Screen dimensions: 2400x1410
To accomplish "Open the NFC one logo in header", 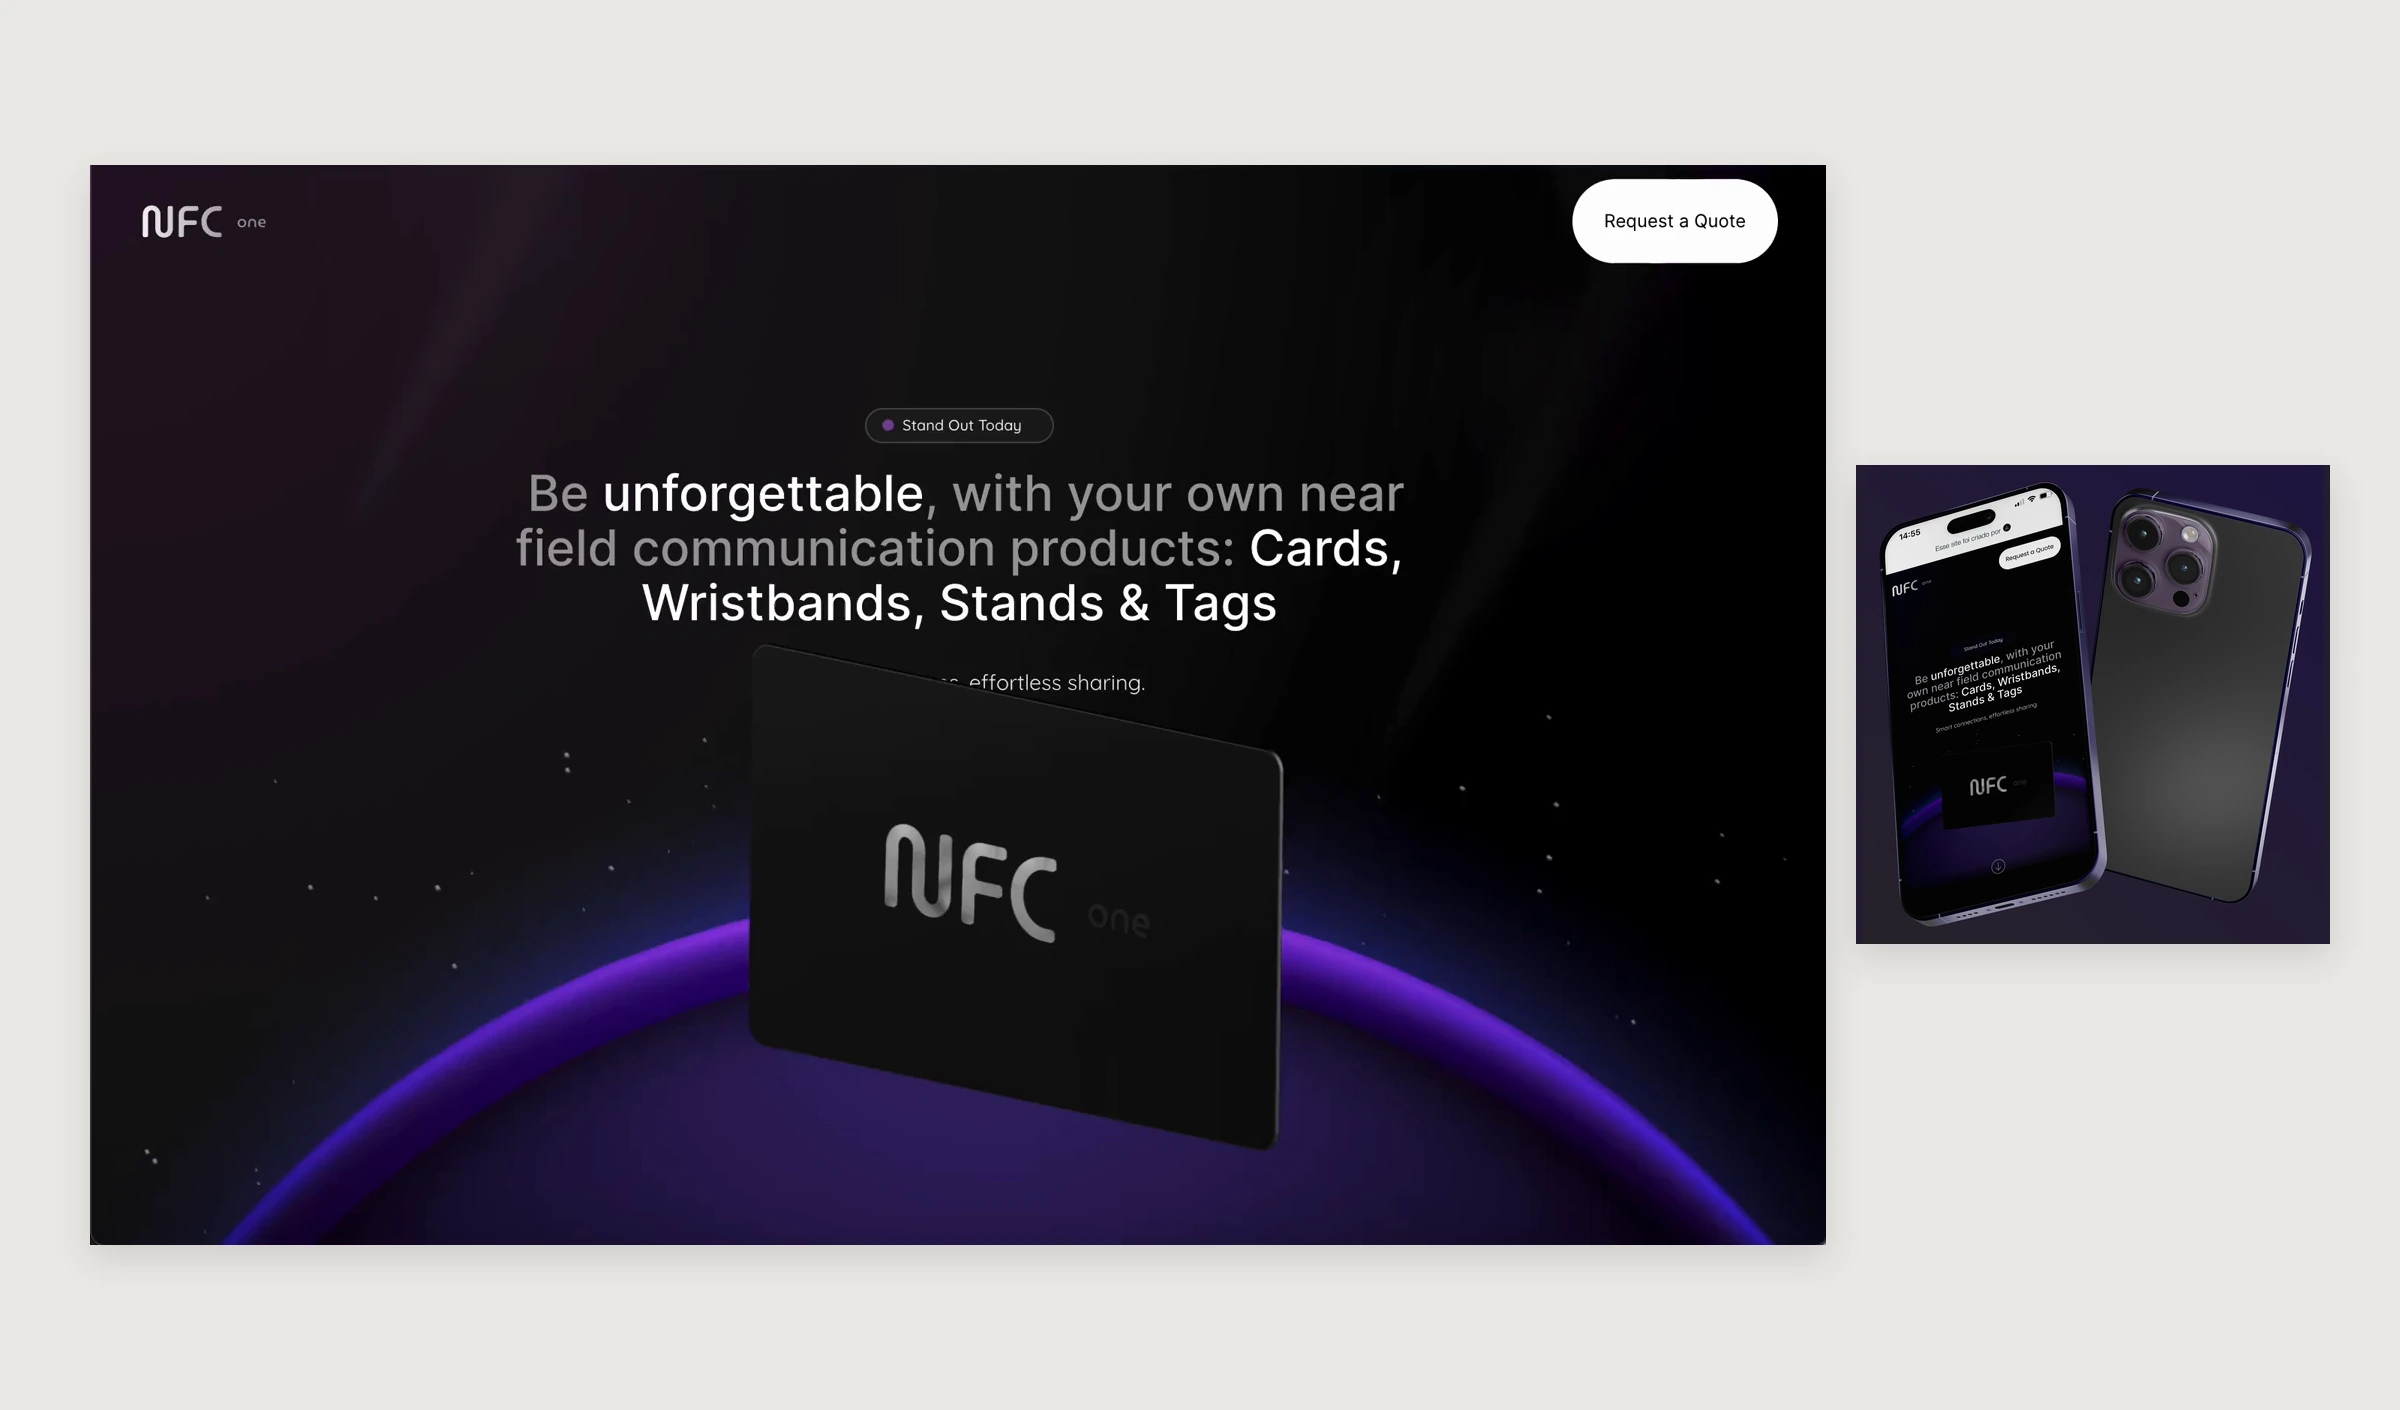I will click(x=204, y=221).
